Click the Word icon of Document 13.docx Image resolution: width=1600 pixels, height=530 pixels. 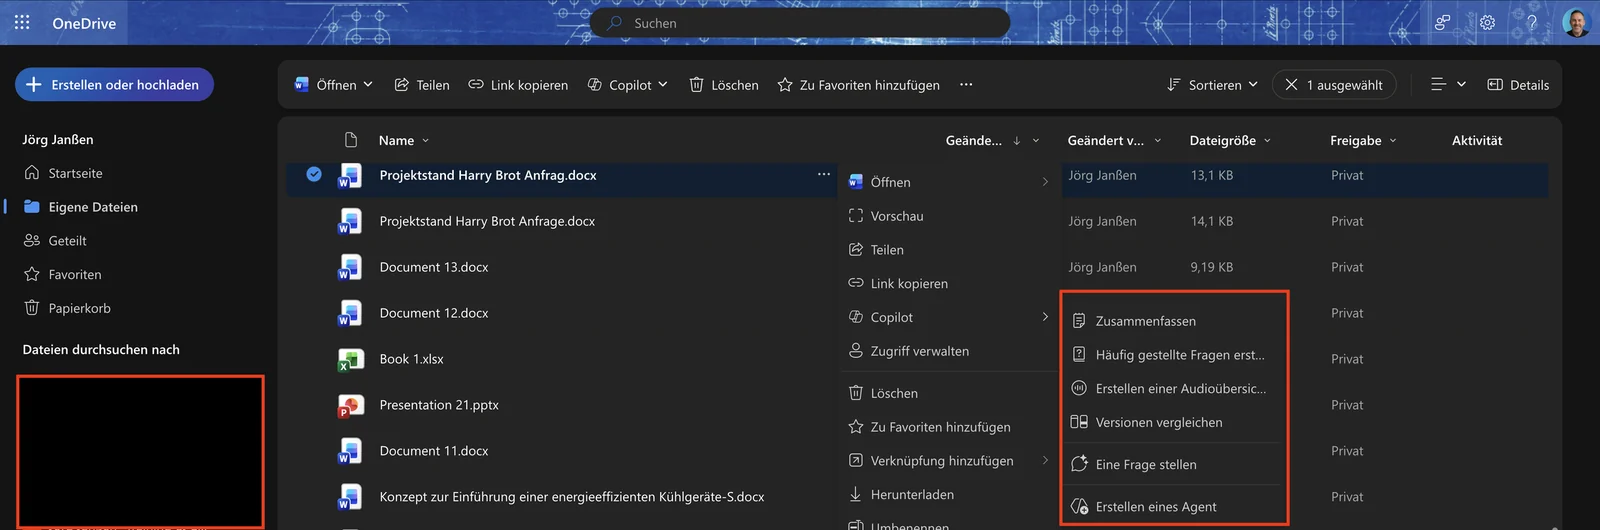point(350,268)
